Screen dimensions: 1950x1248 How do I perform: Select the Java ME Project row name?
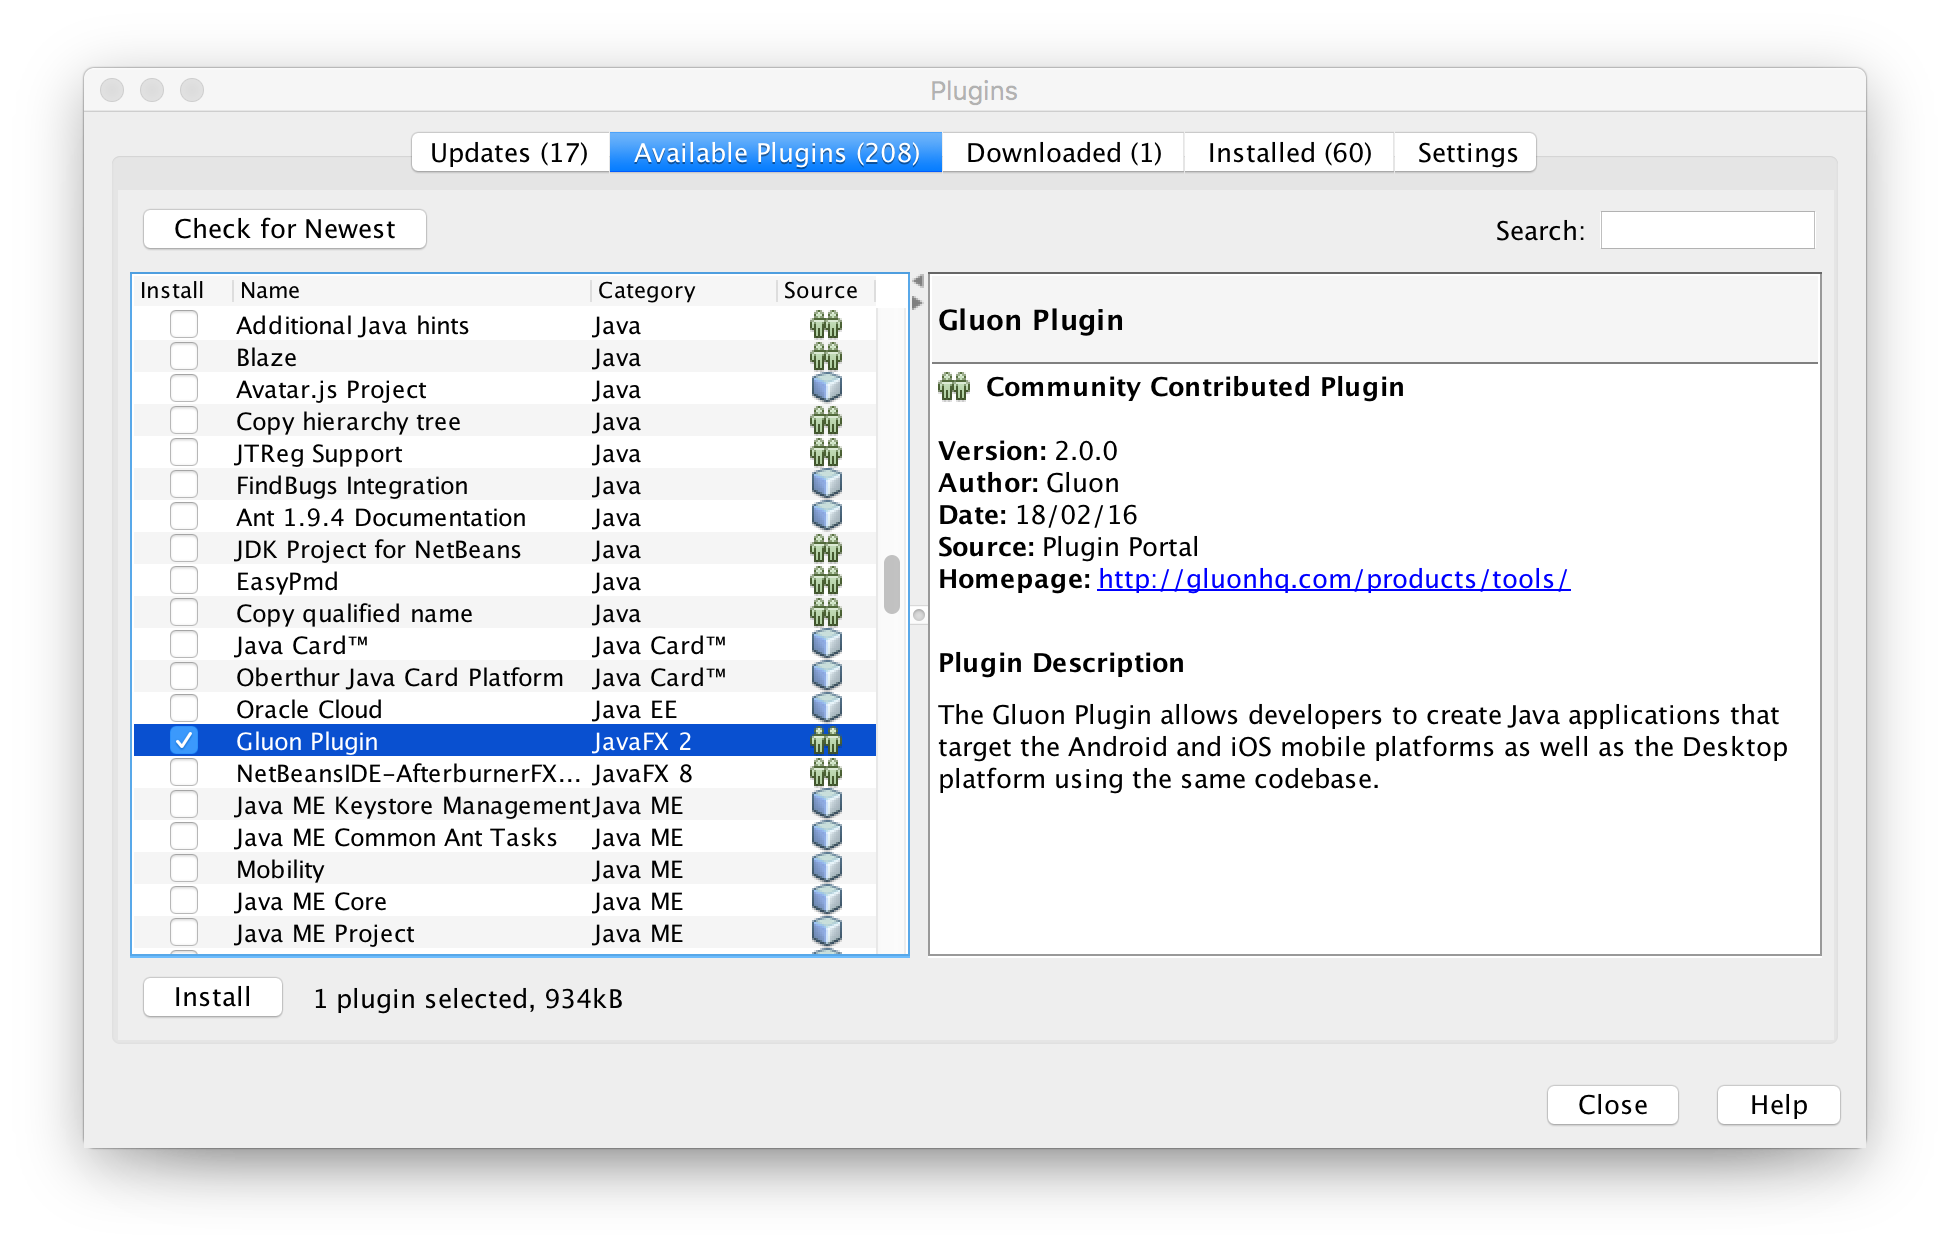click(325, 933)
